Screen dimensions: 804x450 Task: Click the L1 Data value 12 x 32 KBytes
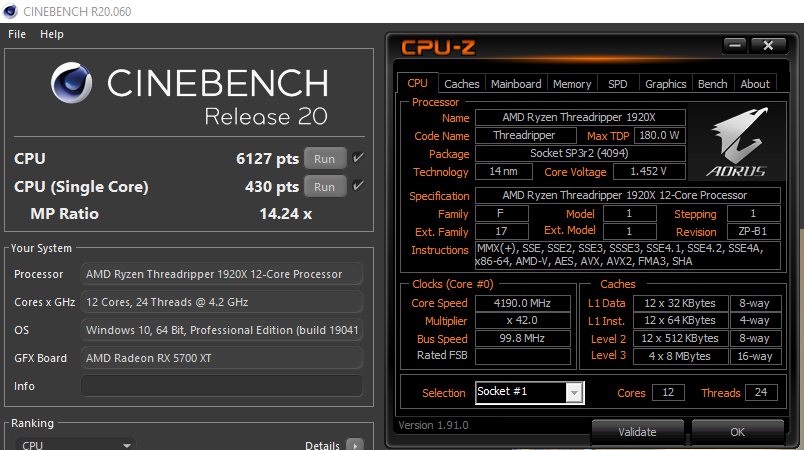[x=680, y=303]
